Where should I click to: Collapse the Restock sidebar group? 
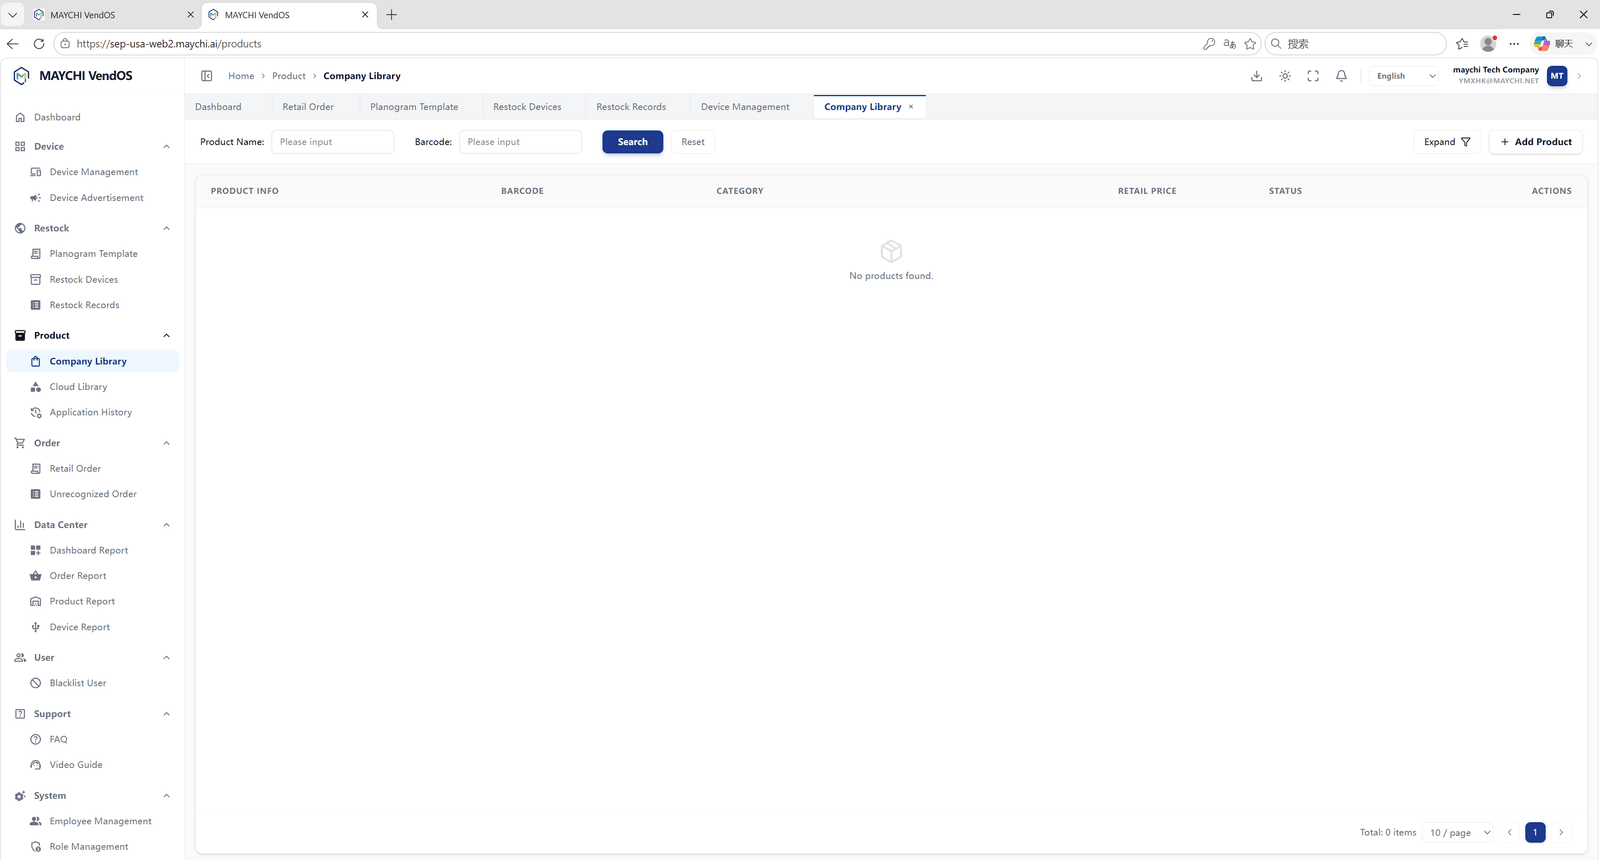tap(166, 228)
